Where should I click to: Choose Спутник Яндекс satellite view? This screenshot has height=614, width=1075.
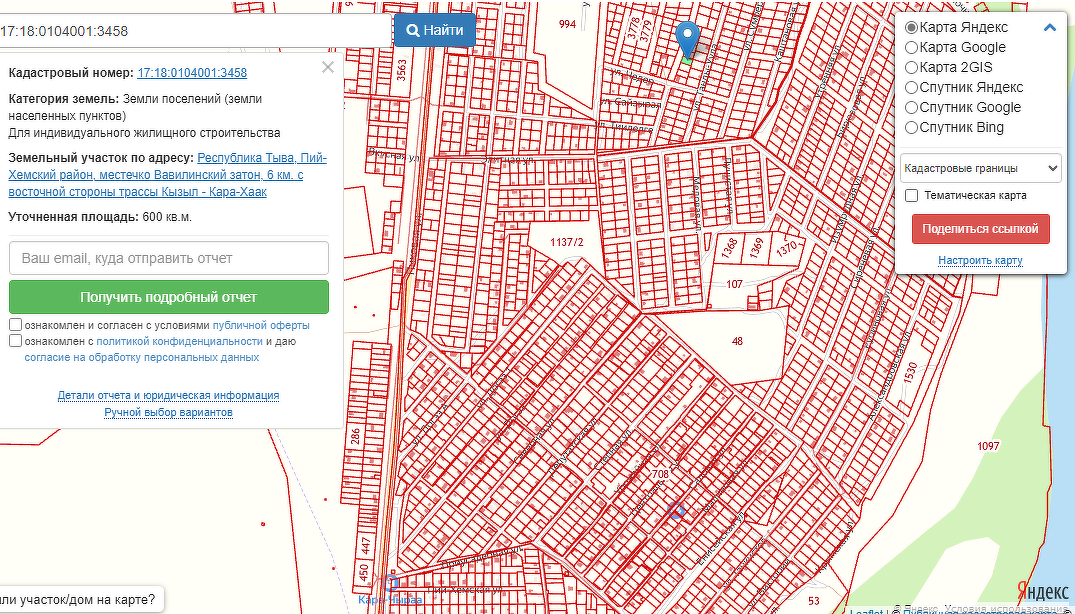(911, 88)
